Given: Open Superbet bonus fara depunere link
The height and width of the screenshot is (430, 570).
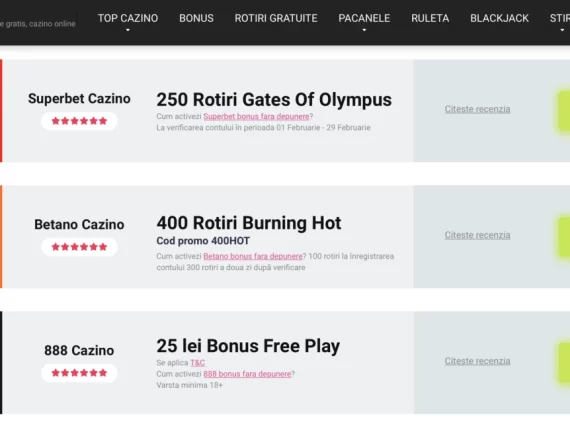Looking at the screenshot, I should (256, 116).
